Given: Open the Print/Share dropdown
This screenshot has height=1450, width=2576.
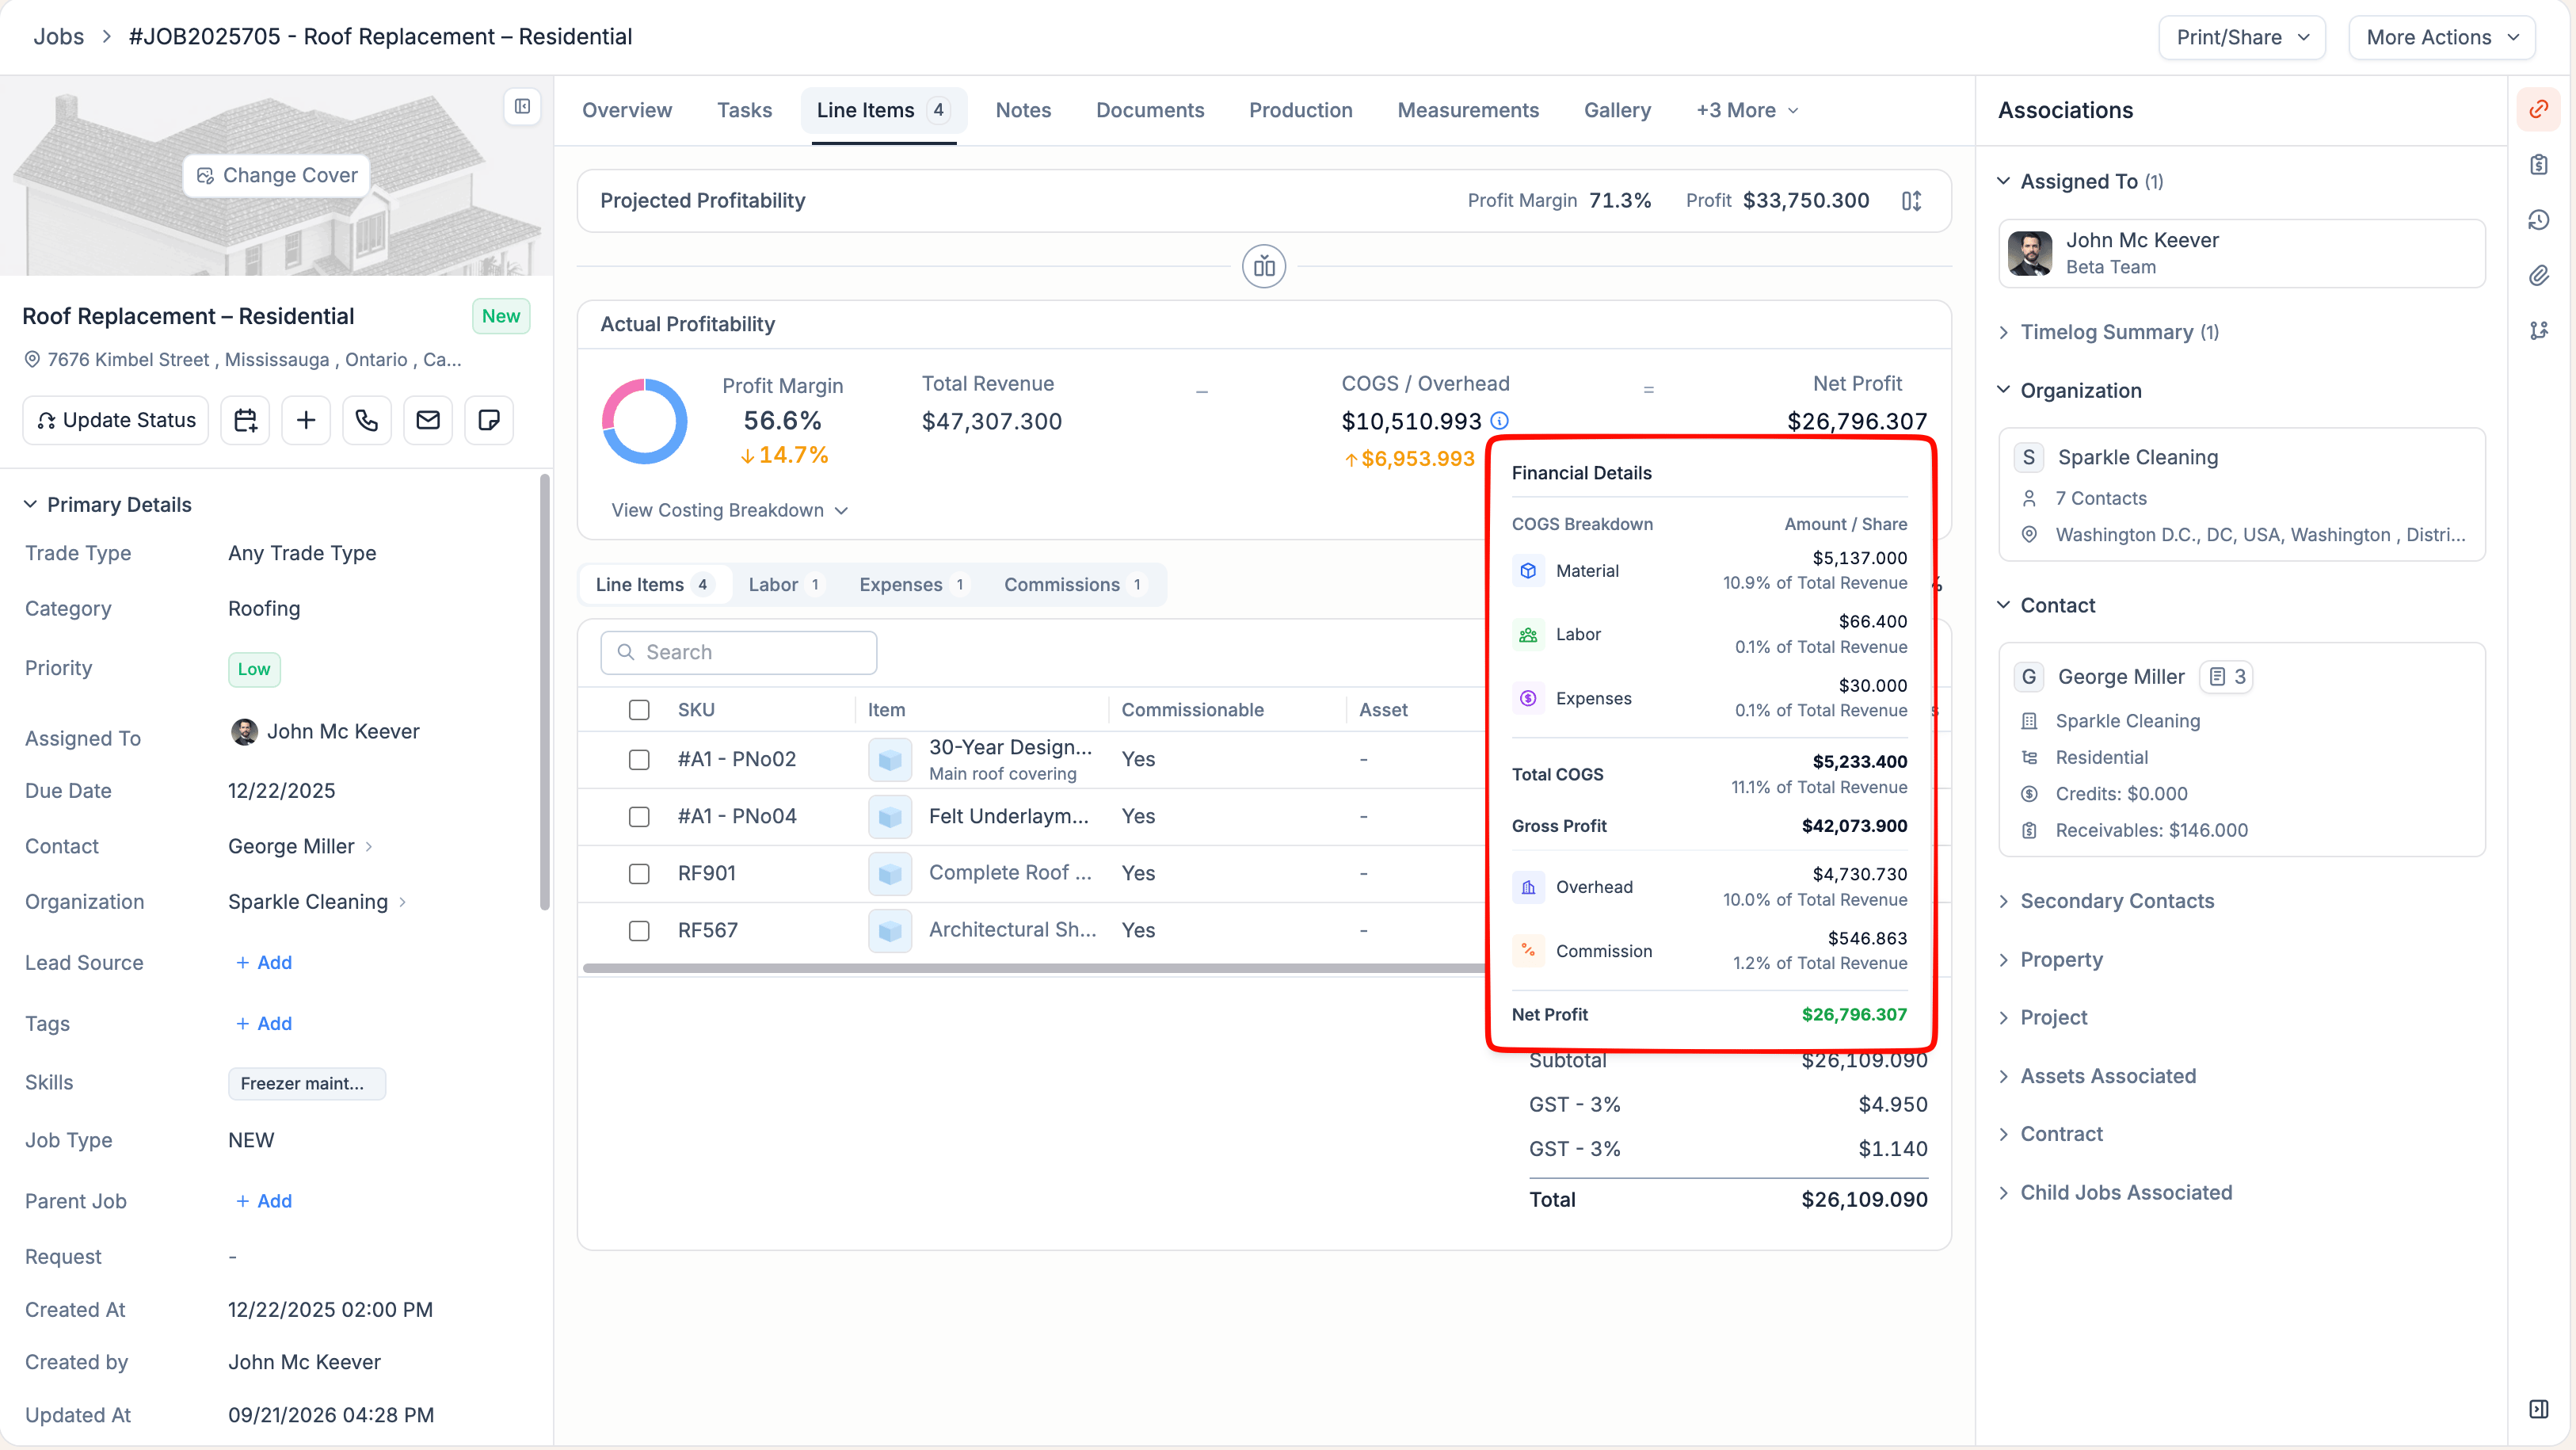Looking at the screenshot, I should tap(2242, 37).
